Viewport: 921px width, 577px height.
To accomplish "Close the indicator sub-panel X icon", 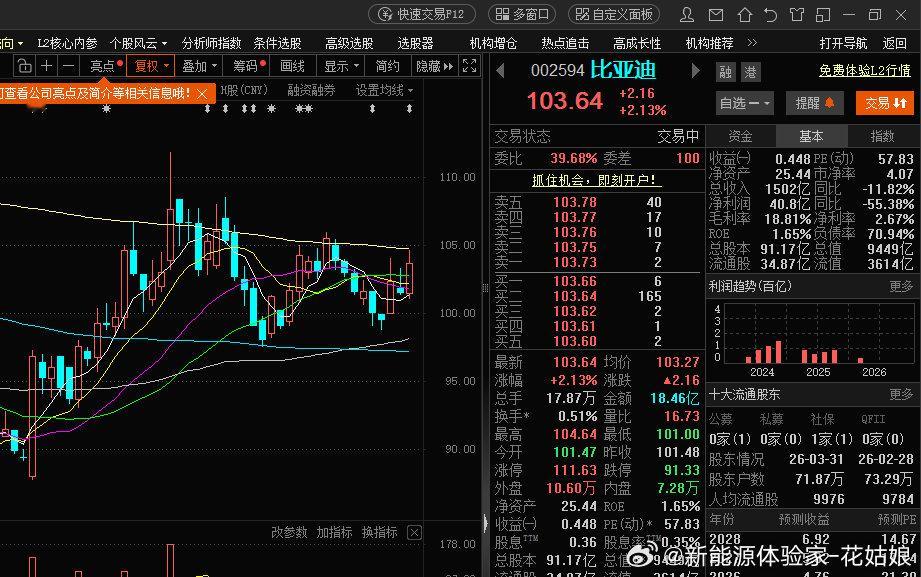I will (414, 532).
